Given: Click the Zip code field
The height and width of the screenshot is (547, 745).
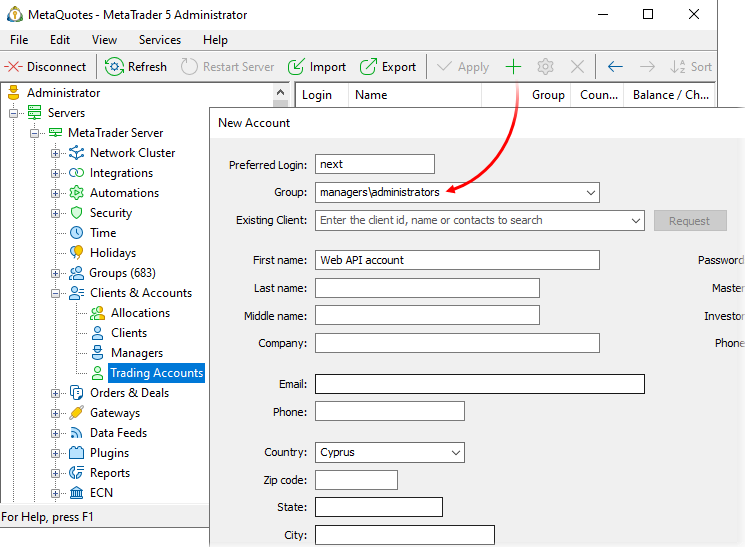Looking at the screenshot, I should click(x=356, y=480).
